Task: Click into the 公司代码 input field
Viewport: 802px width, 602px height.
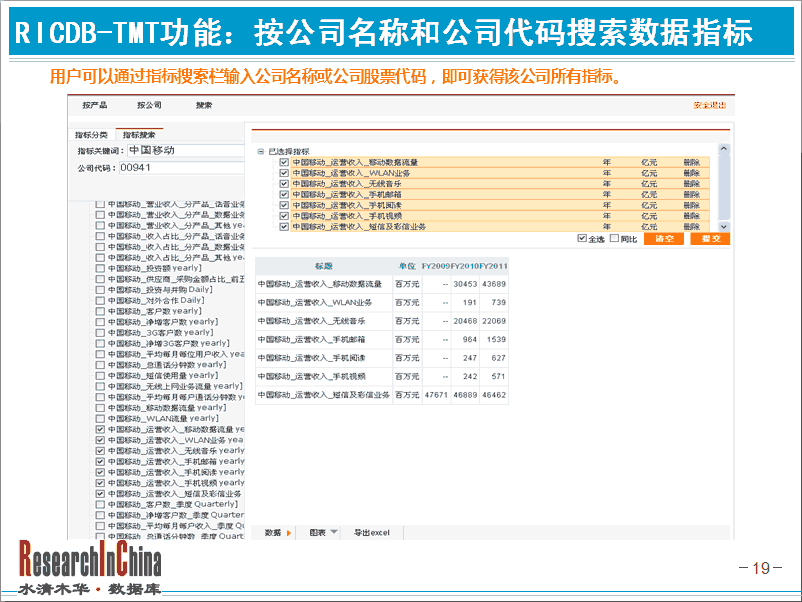Action: (x=182, y=168)
